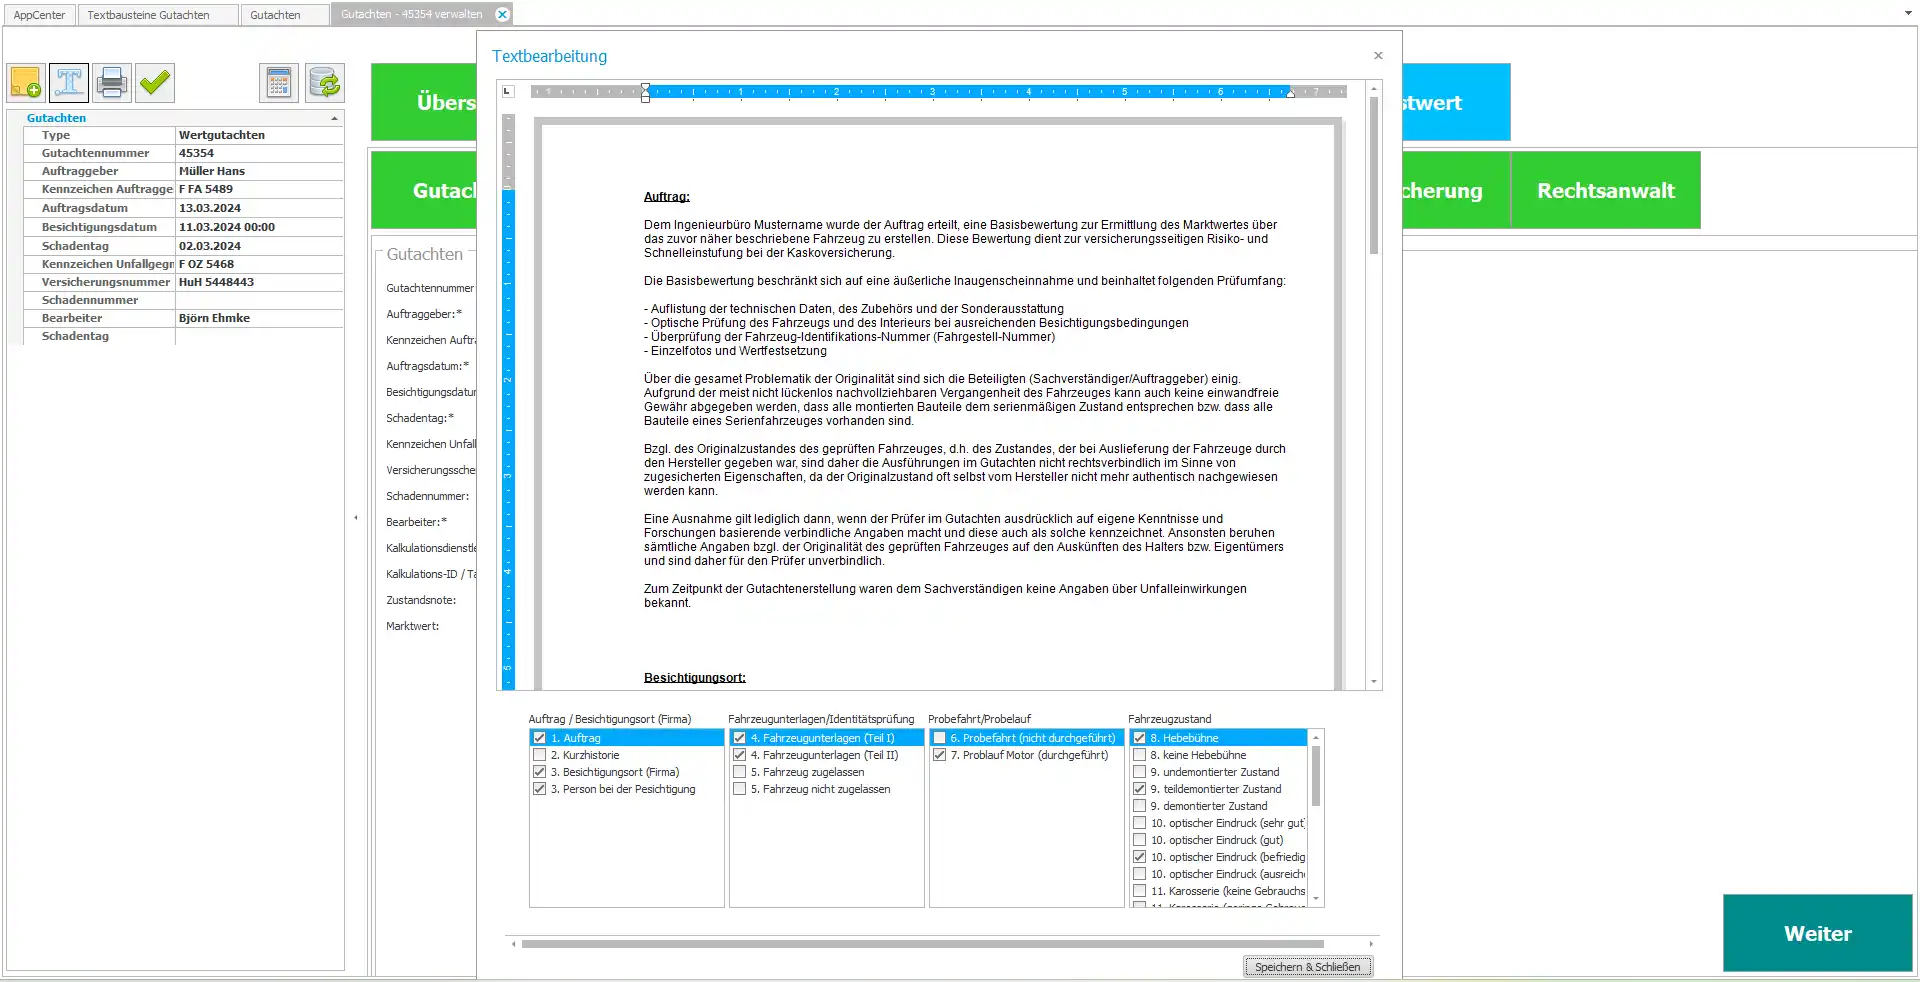
Task: Click the left indent marker on the ruler
Action: [x=645, y=93]
